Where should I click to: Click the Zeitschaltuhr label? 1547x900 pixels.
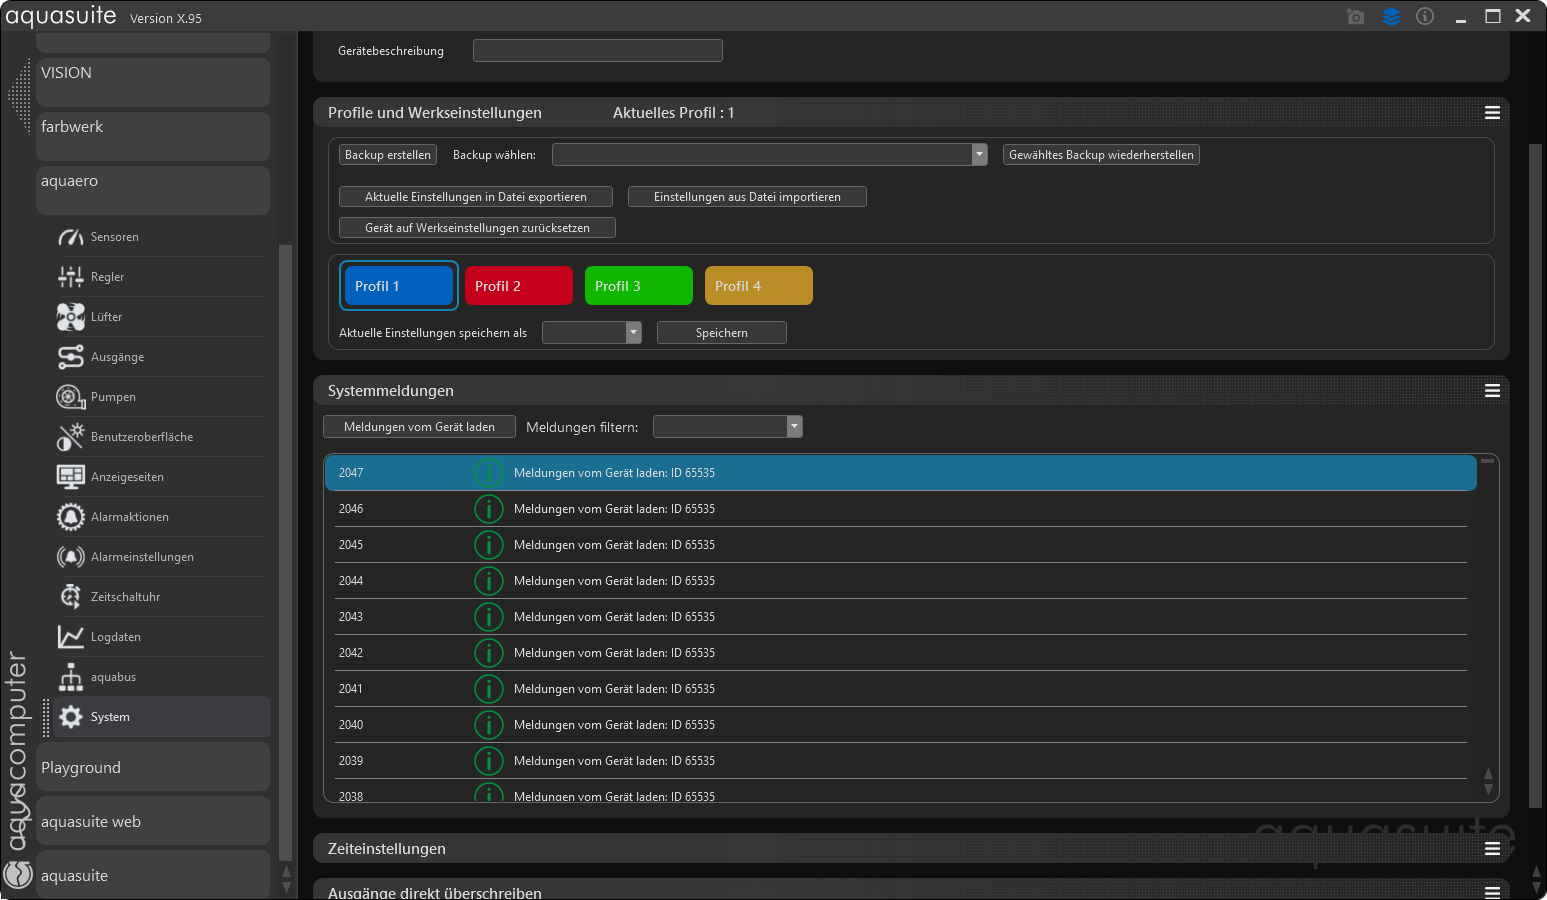(126, 597)
